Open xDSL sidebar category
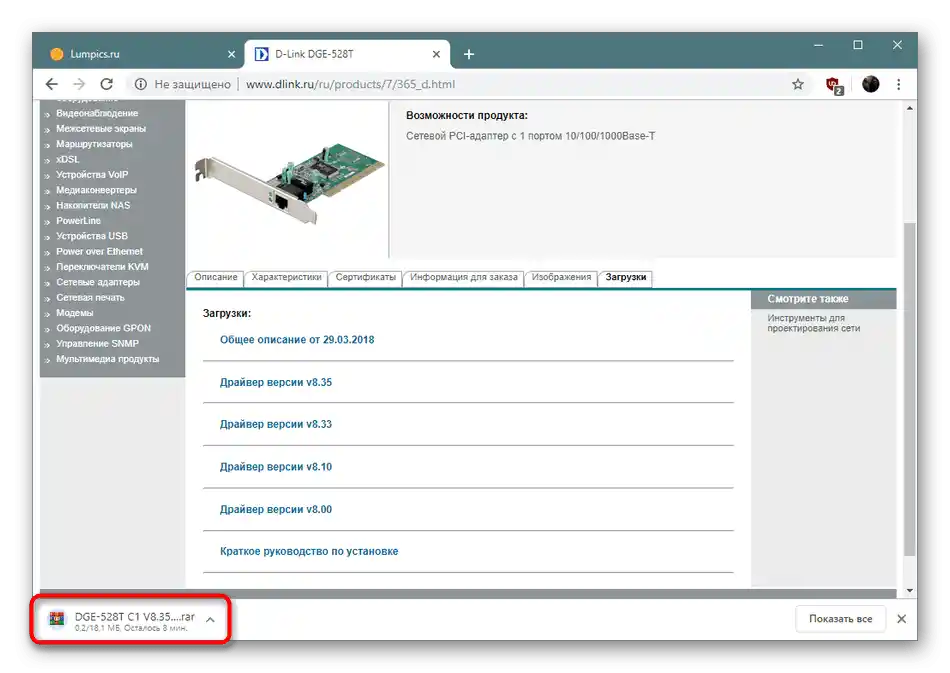The width and height of the screenshot is (950, 673). pyautogui.click(x=68, y=159)
